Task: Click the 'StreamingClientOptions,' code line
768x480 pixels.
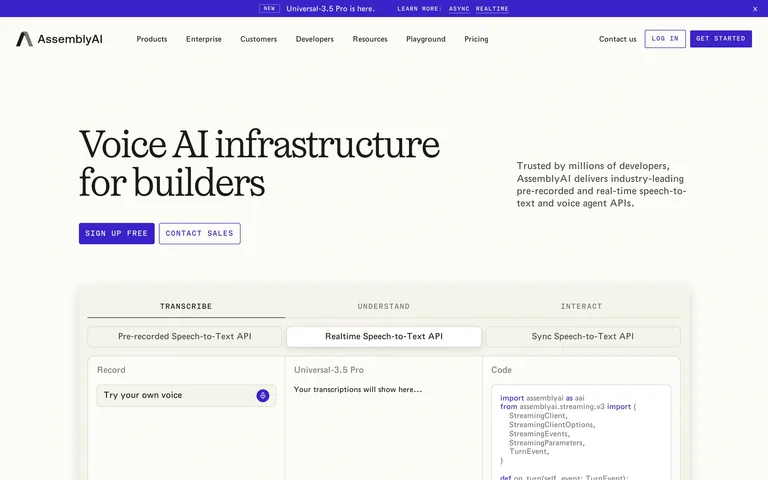Action: (x=552, y=425)
